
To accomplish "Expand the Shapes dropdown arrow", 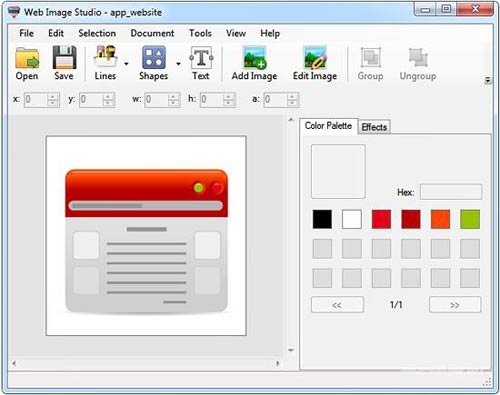I will [179, 64].
